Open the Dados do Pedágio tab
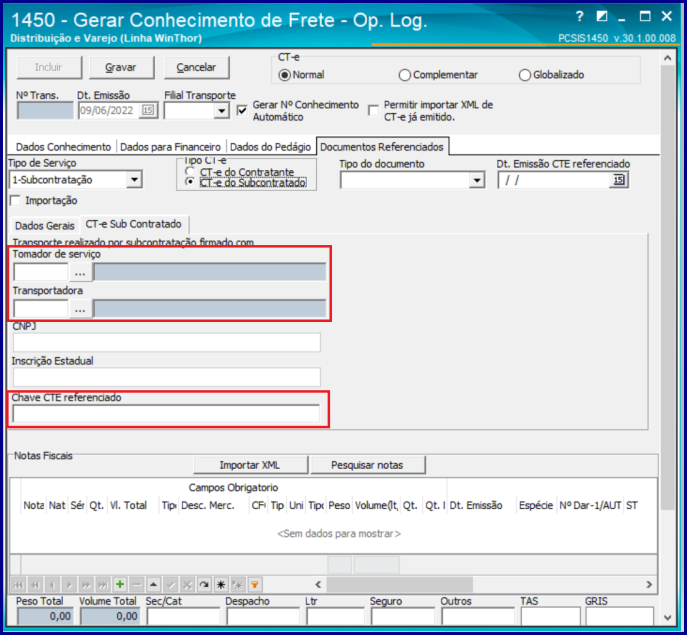The width and height of the screenshot is (687, 635). pos(270,147)
